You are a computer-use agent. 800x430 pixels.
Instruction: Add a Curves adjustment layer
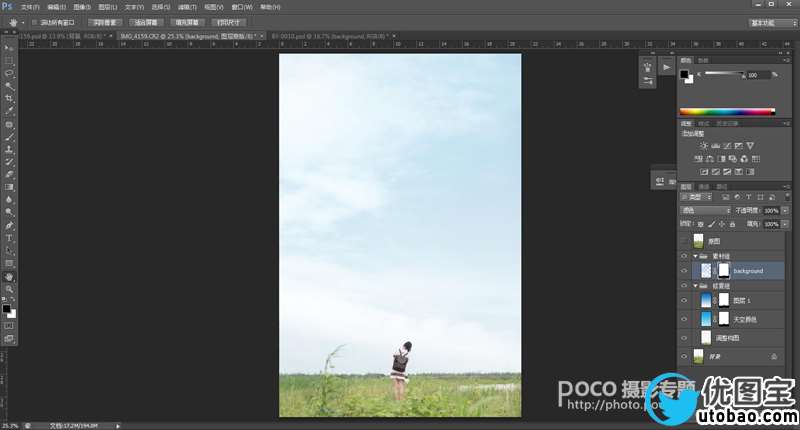click(727, 146)
